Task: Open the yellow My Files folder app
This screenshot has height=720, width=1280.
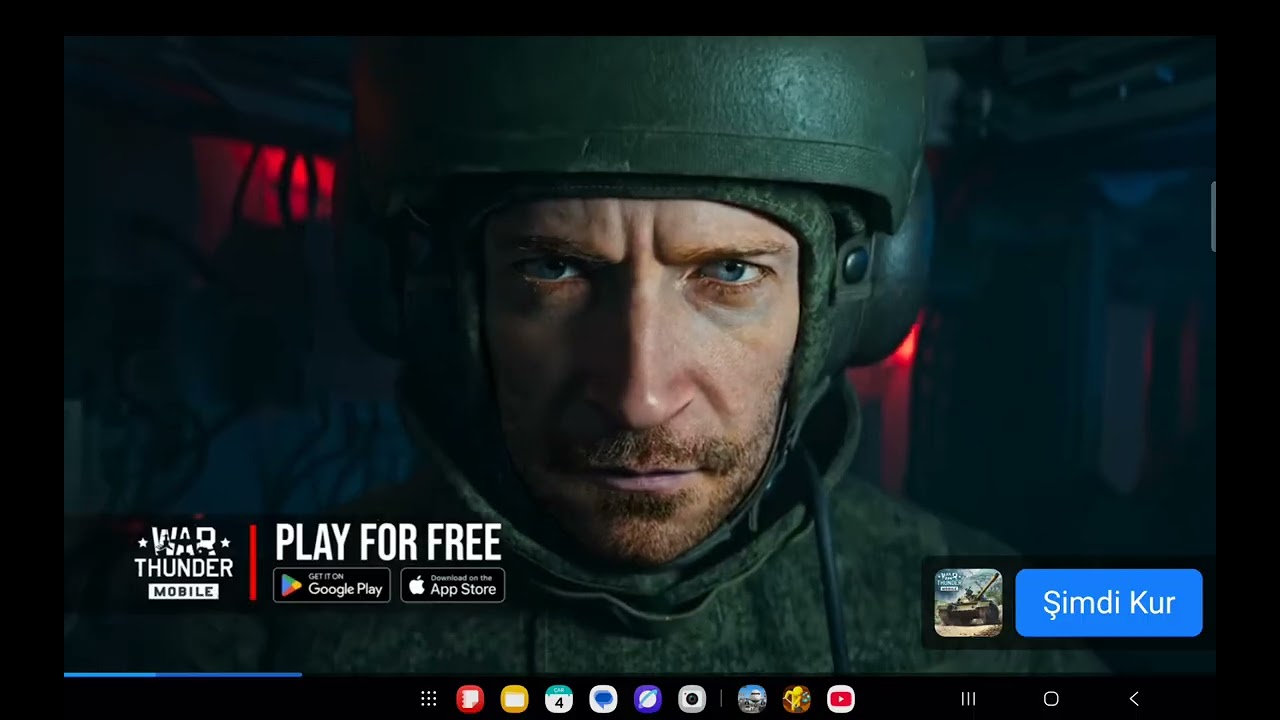Action: (x=514, y=699)
